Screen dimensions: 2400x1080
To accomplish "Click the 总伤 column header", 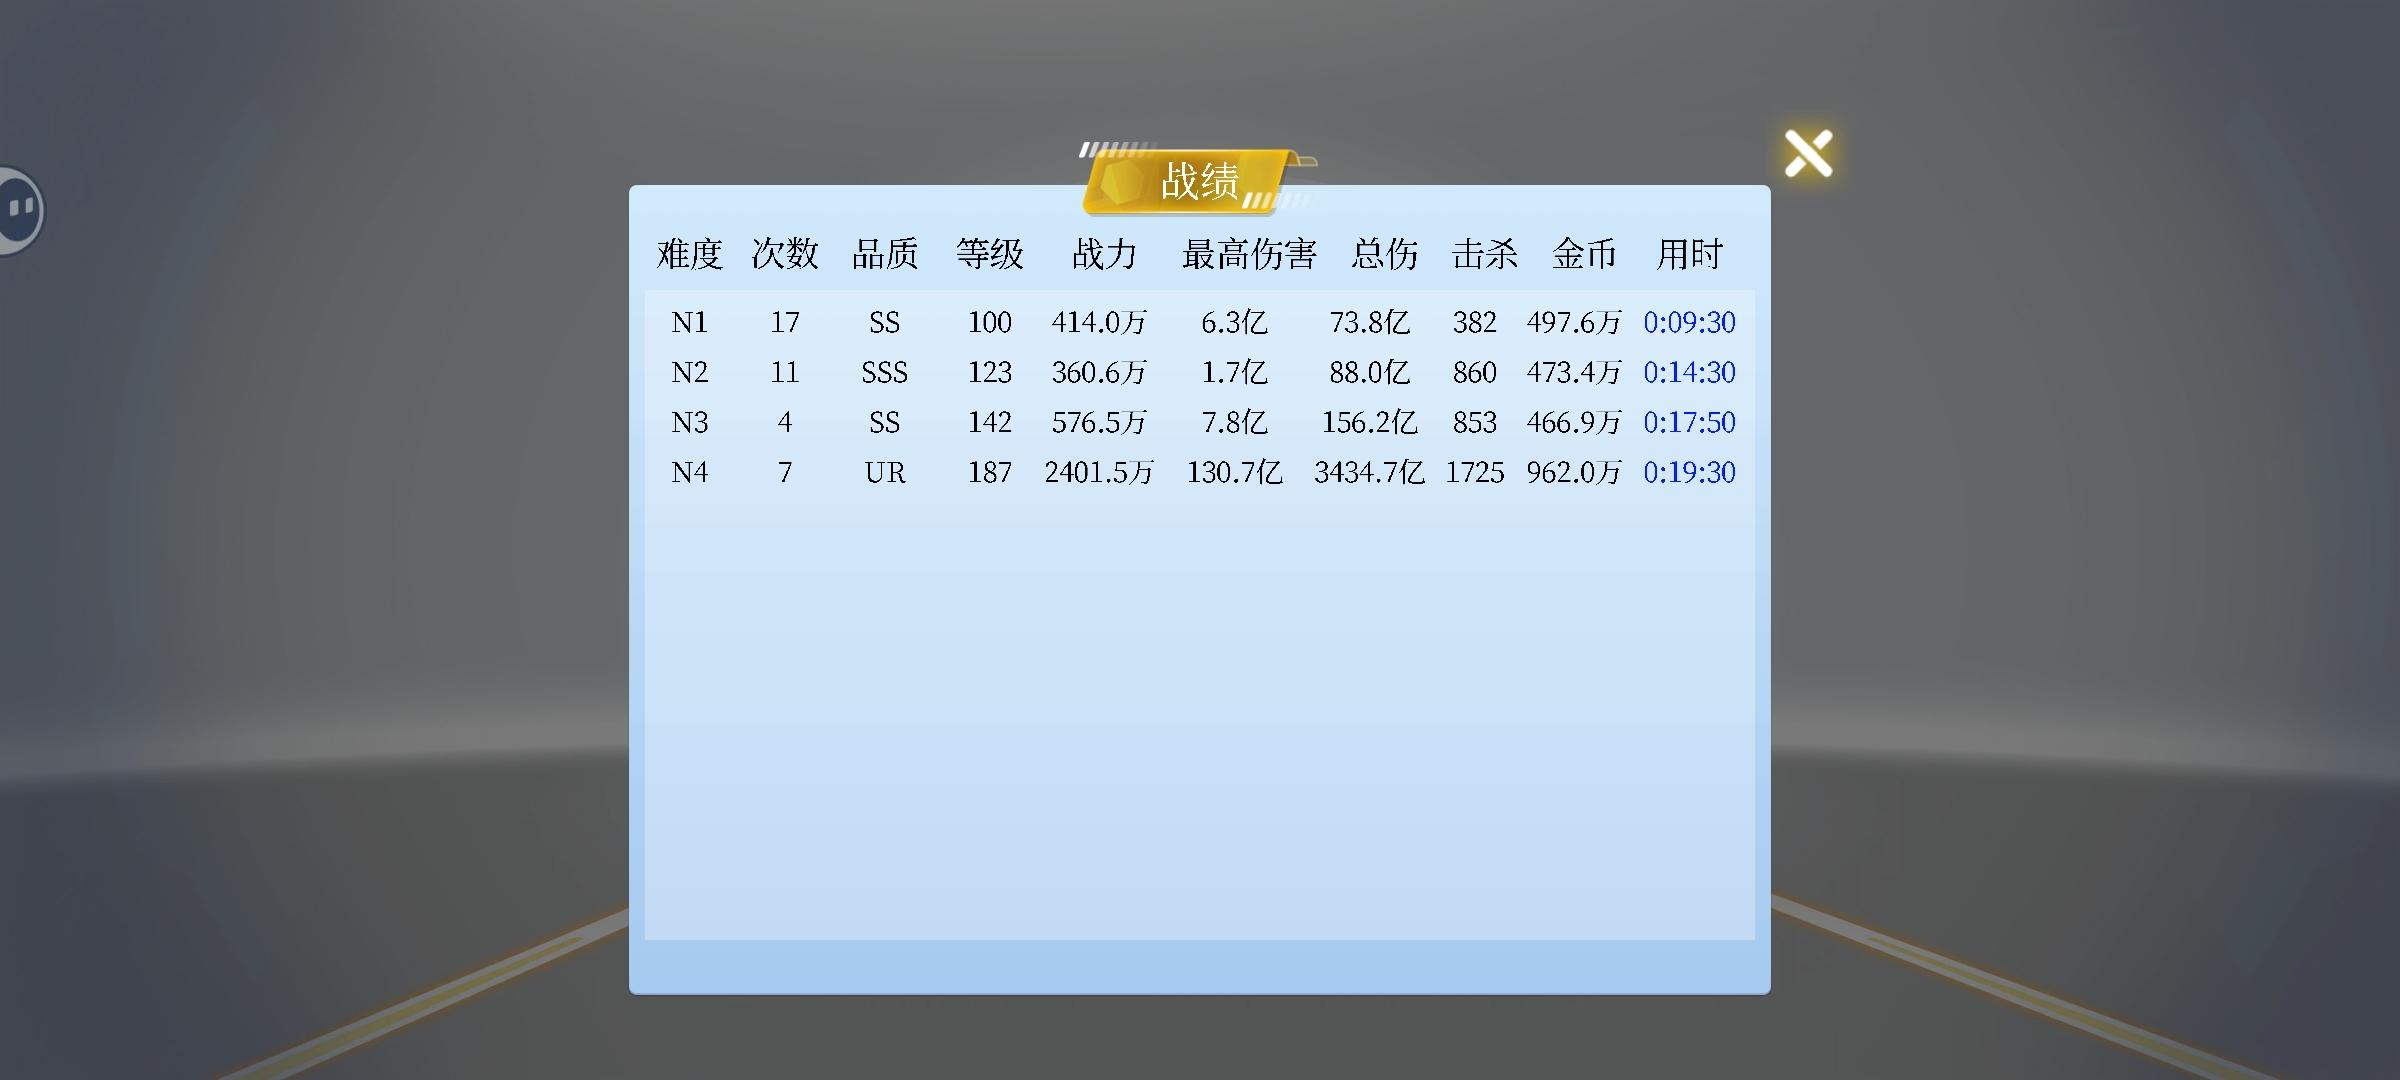I will click(x=1384, y=254).
